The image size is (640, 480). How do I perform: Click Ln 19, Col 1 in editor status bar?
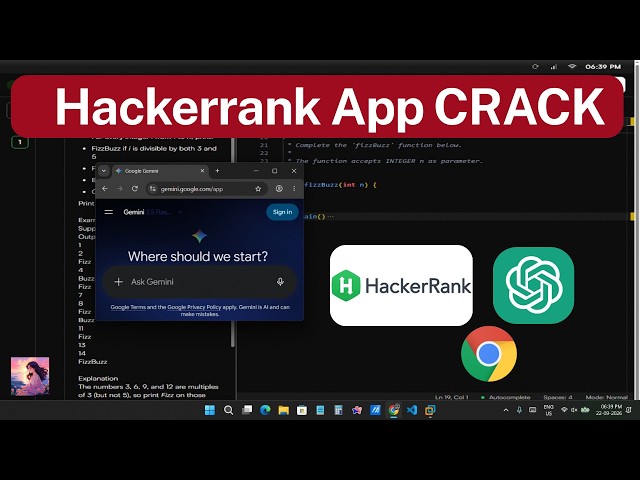(451, 397)
